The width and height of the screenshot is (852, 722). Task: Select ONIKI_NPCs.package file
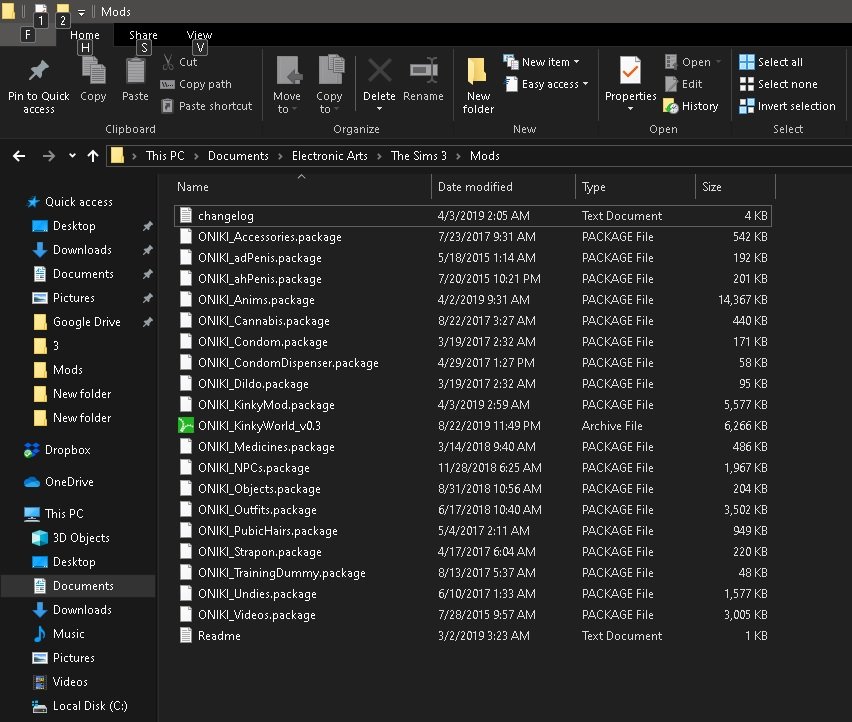pos(473,468)
